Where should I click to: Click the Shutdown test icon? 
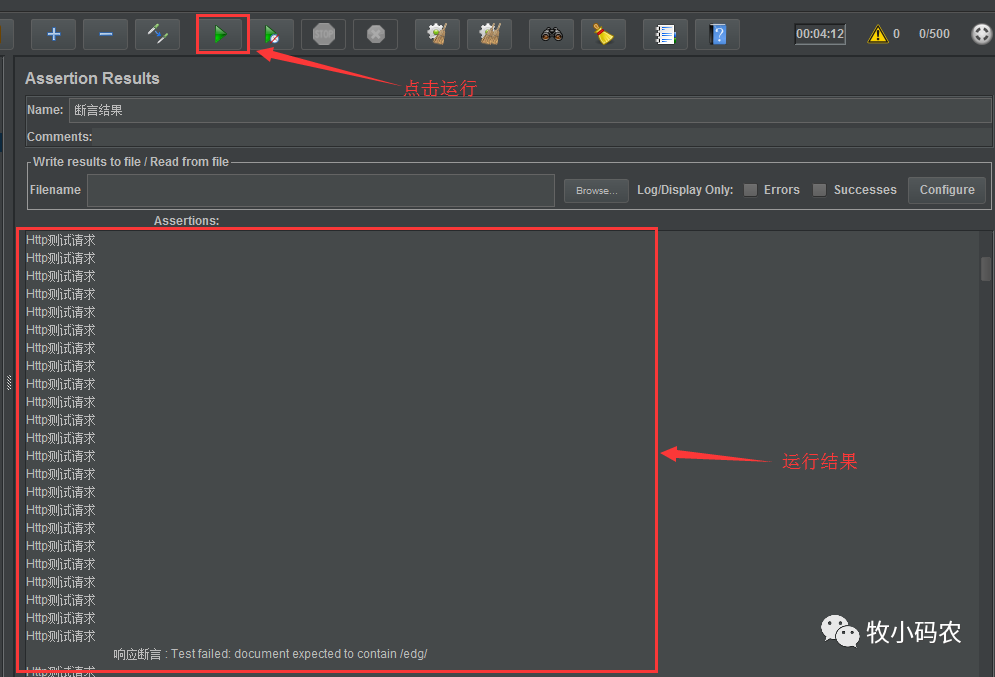[376, 34]
